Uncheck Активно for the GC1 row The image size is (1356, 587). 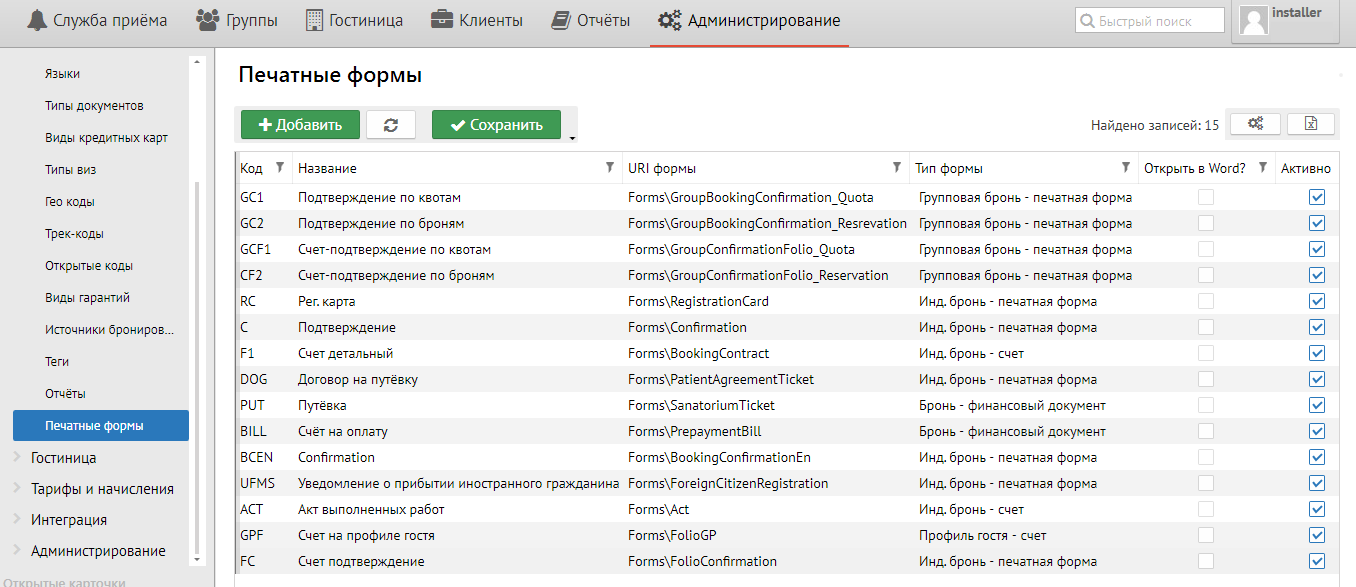pyautogui.click(x=1317, y=197)
